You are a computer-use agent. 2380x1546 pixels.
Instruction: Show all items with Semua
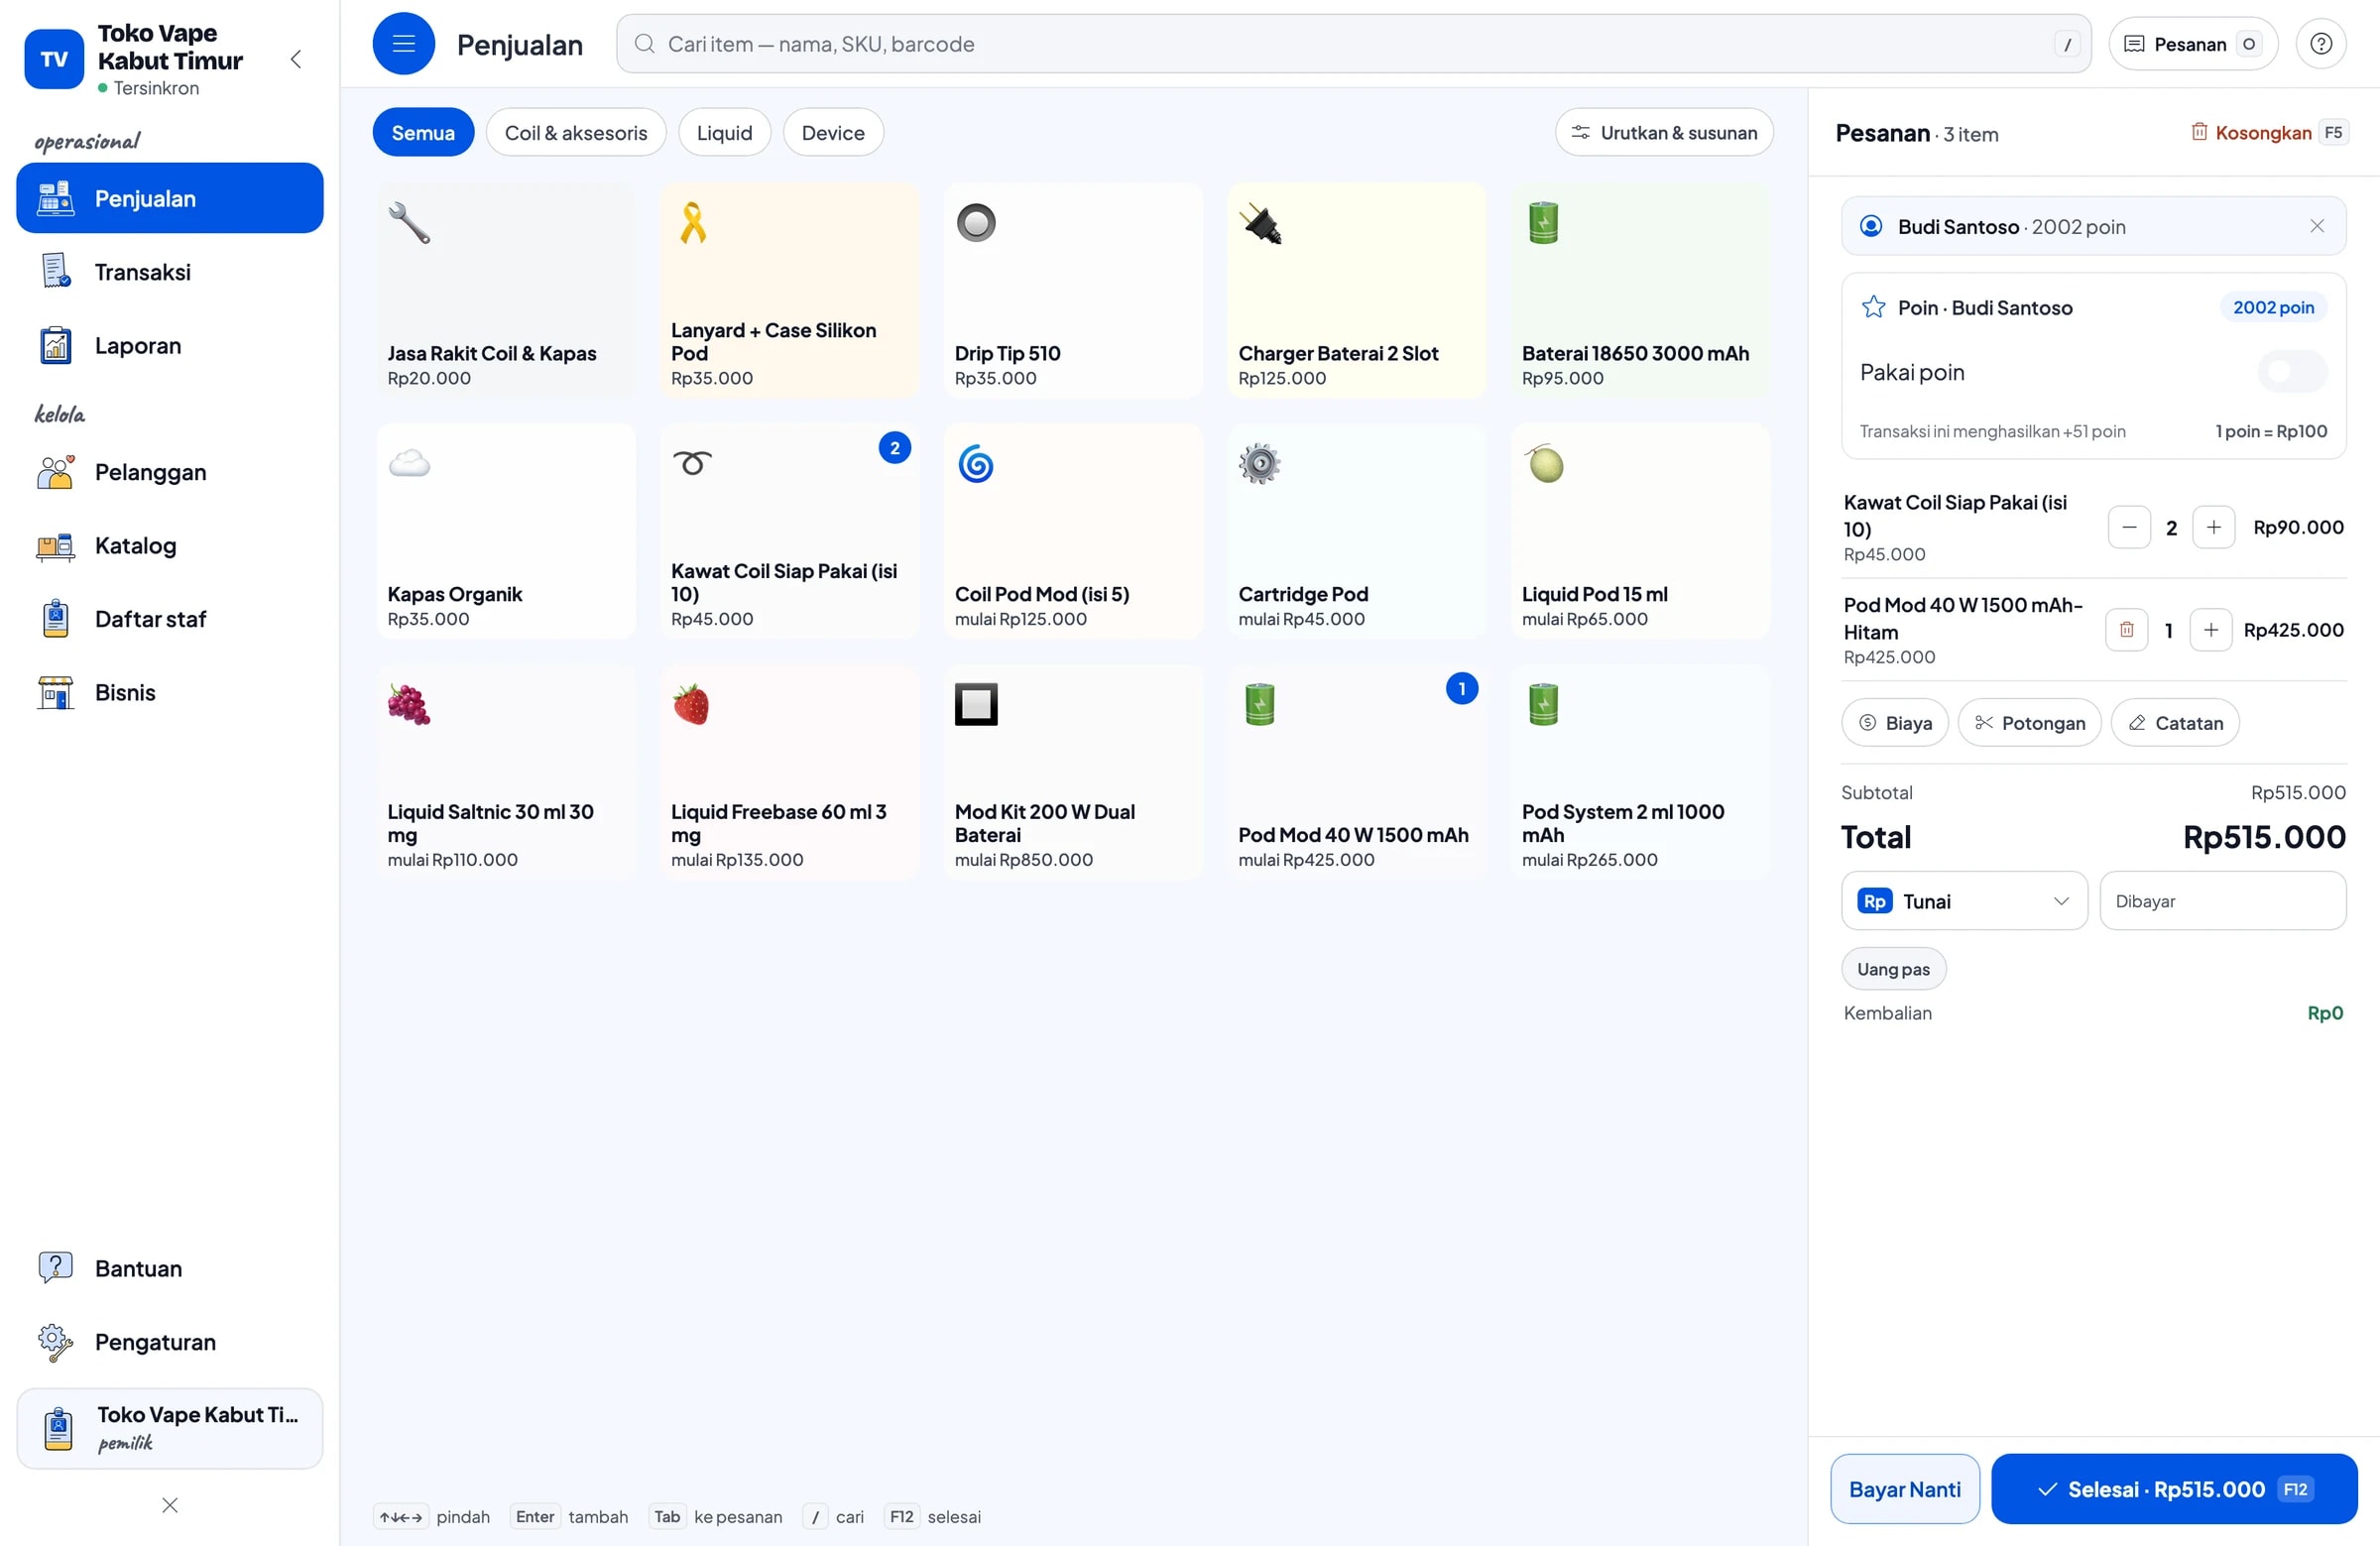coord(423,132)
